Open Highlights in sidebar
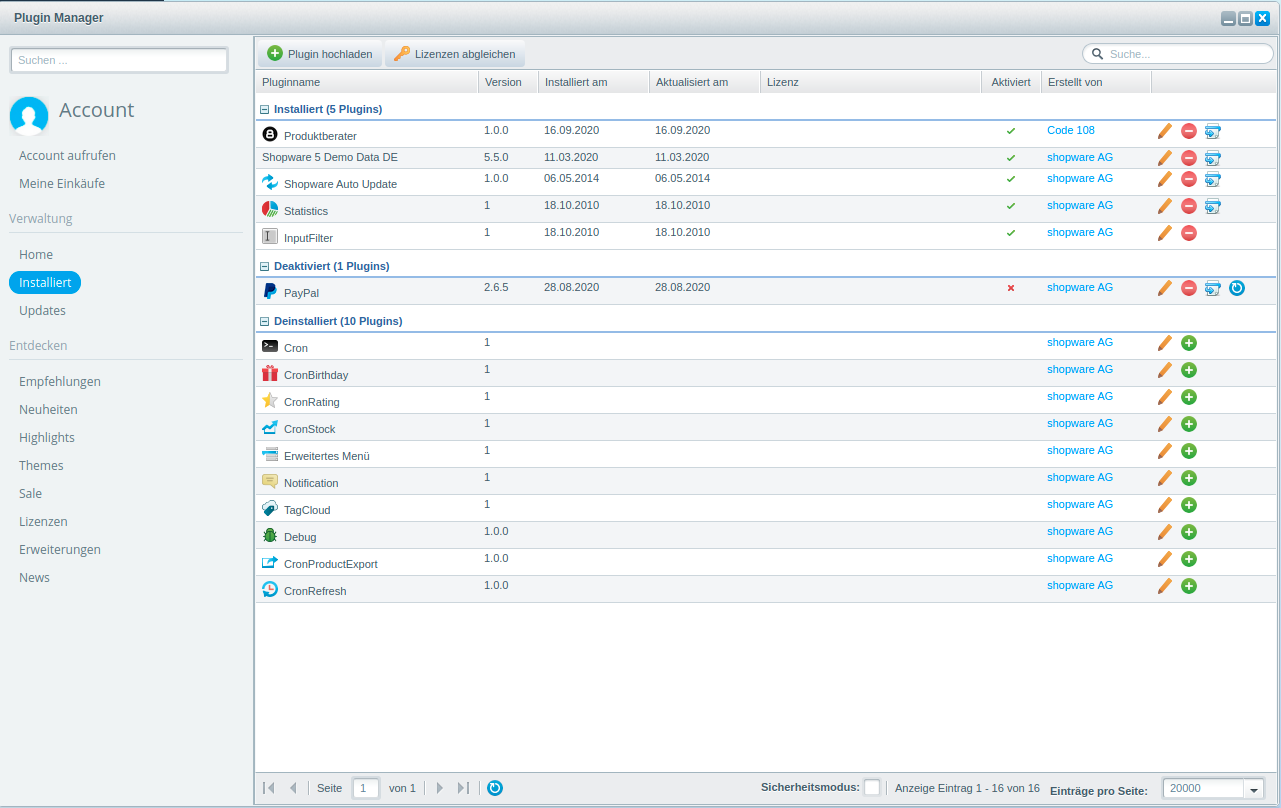Screen dimensions: 1281x808 47,438
